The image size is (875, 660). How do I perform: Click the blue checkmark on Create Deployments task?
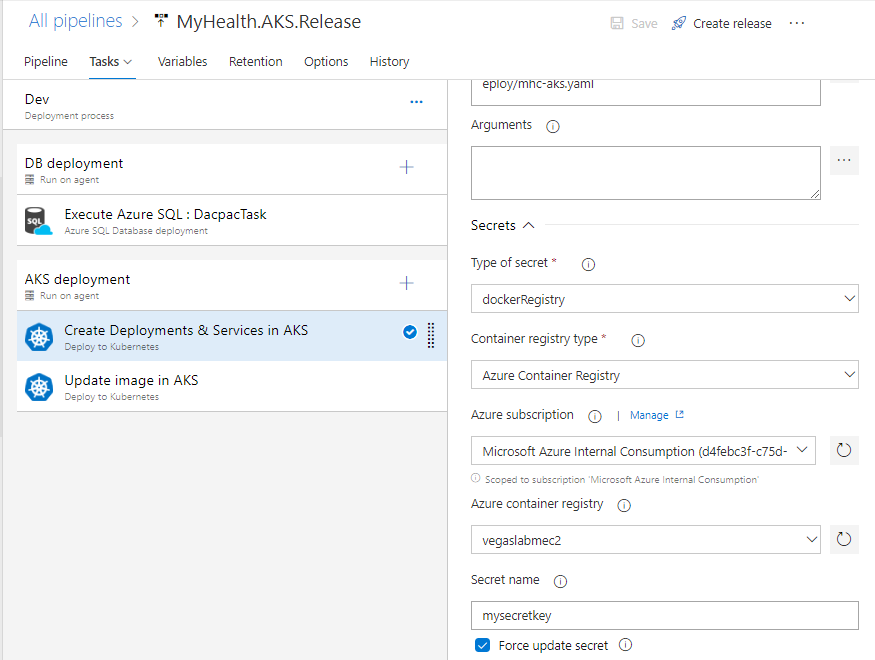[410, 332]
